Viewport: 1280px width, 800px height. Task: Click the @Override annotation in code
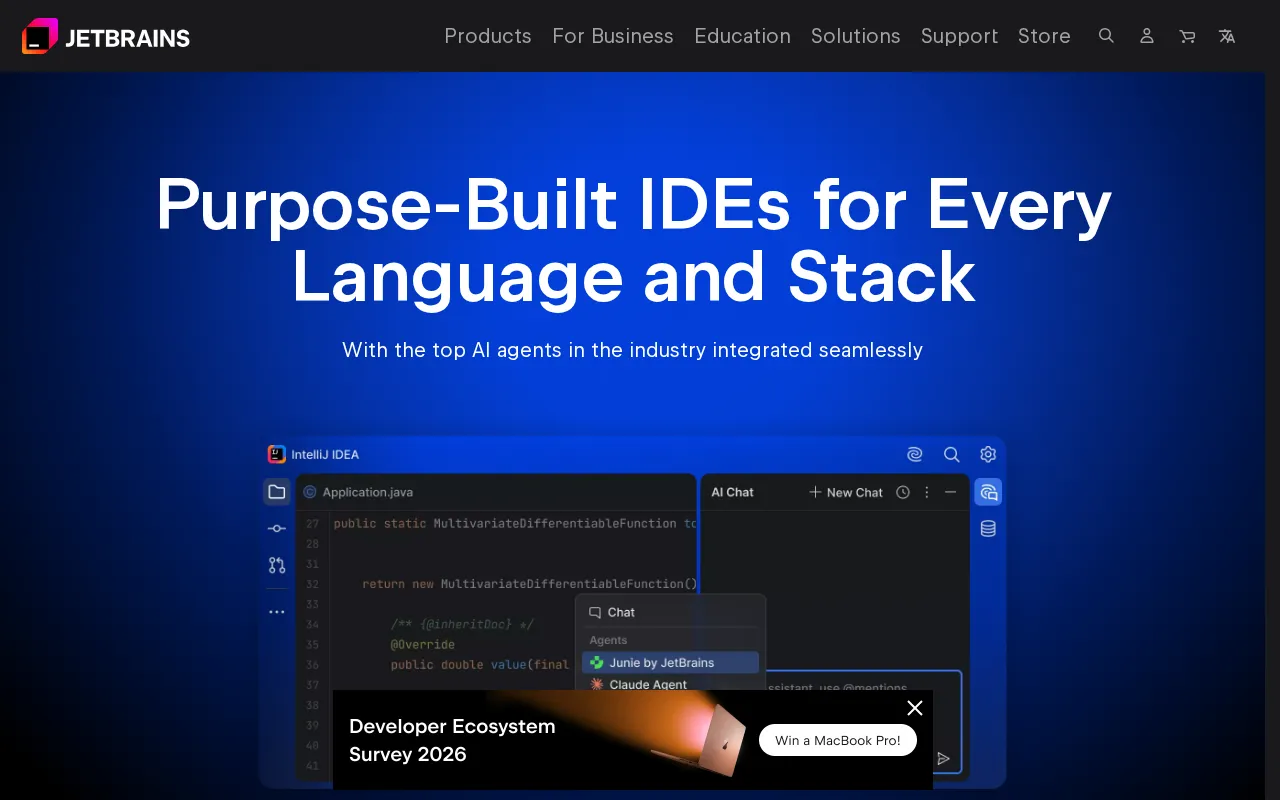[423, 644]
